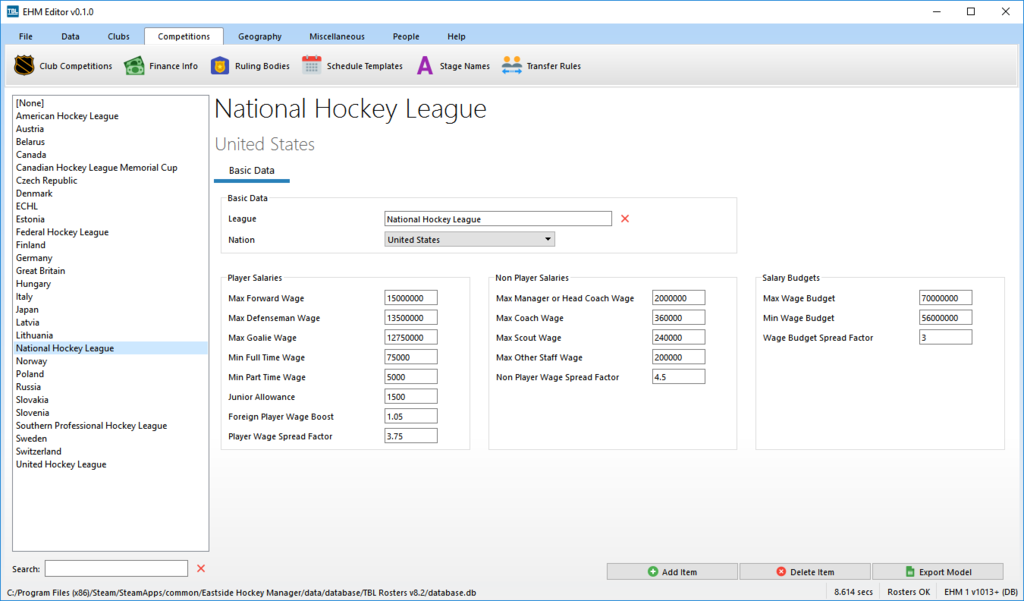
Task: Select Sweden in the league list
Action: coord(110,438)
